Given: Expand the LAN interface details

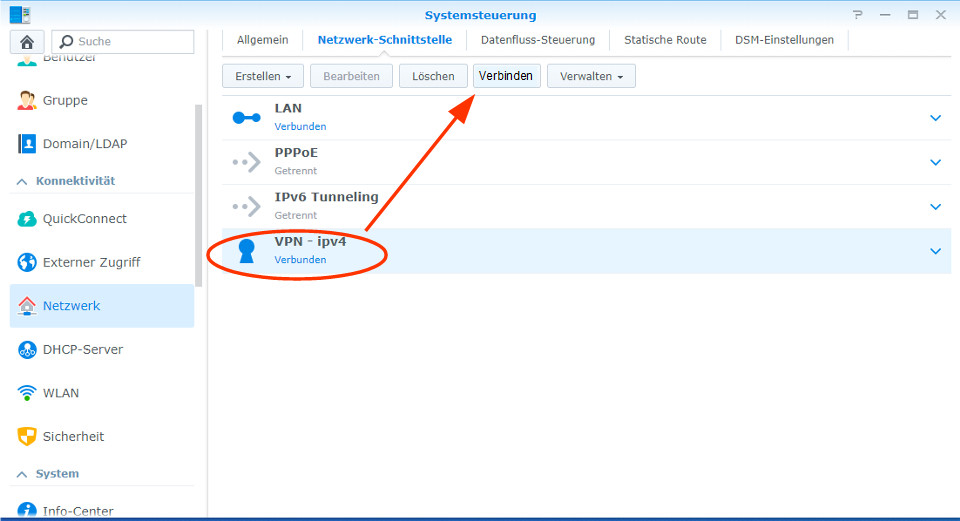Looking at the screenshot, I should pos(935,118).
